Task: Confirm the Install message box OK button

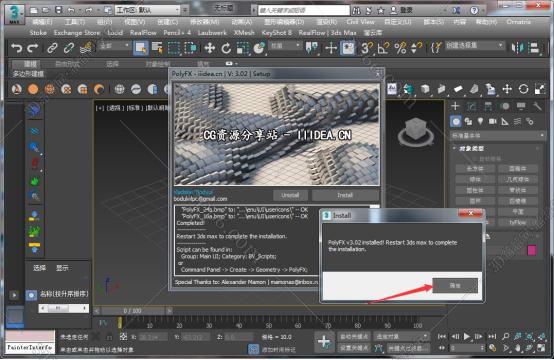Action: (x=455, y=285)
